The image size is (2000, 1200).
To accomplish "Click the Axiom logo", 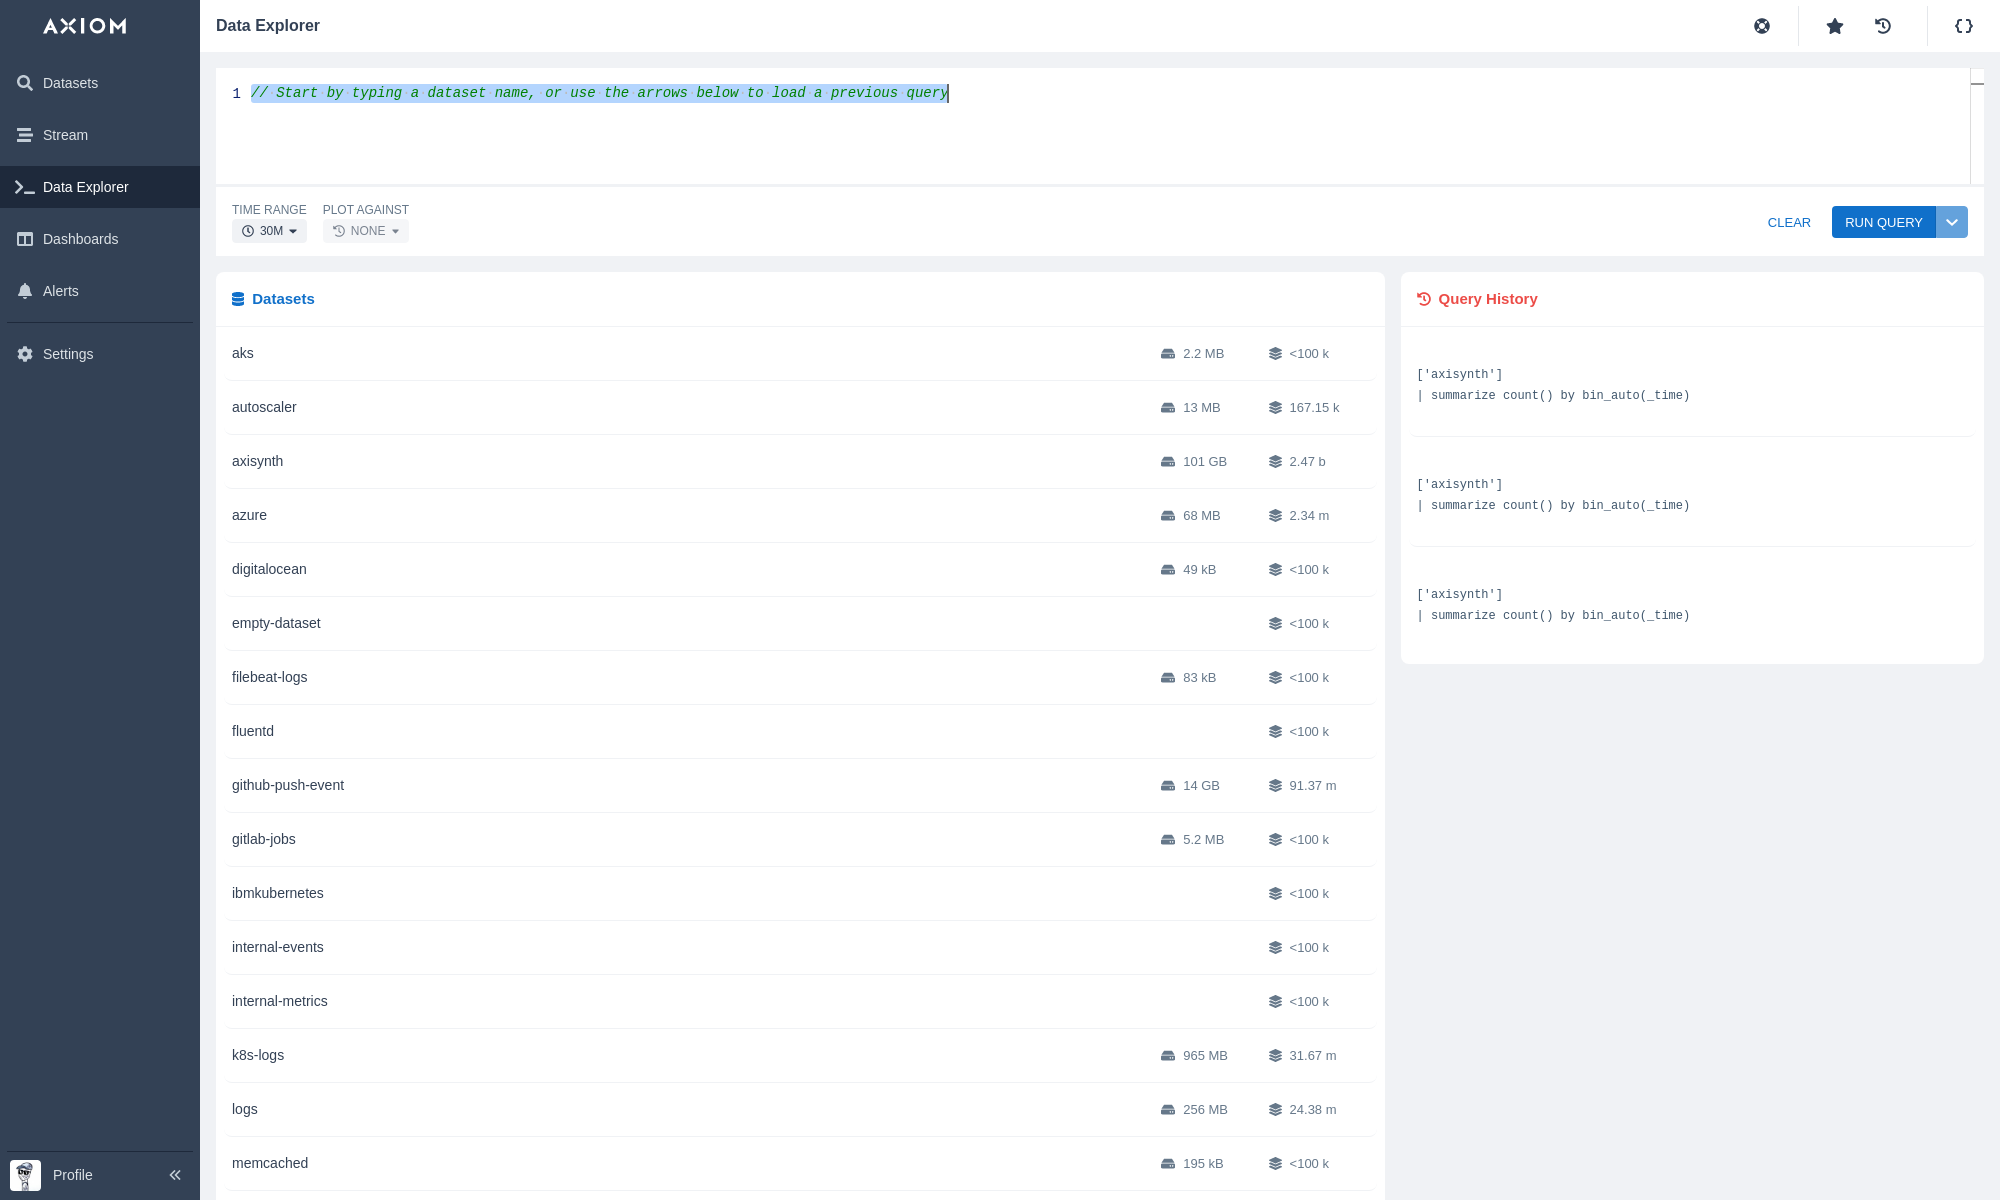I will (85, 26).
